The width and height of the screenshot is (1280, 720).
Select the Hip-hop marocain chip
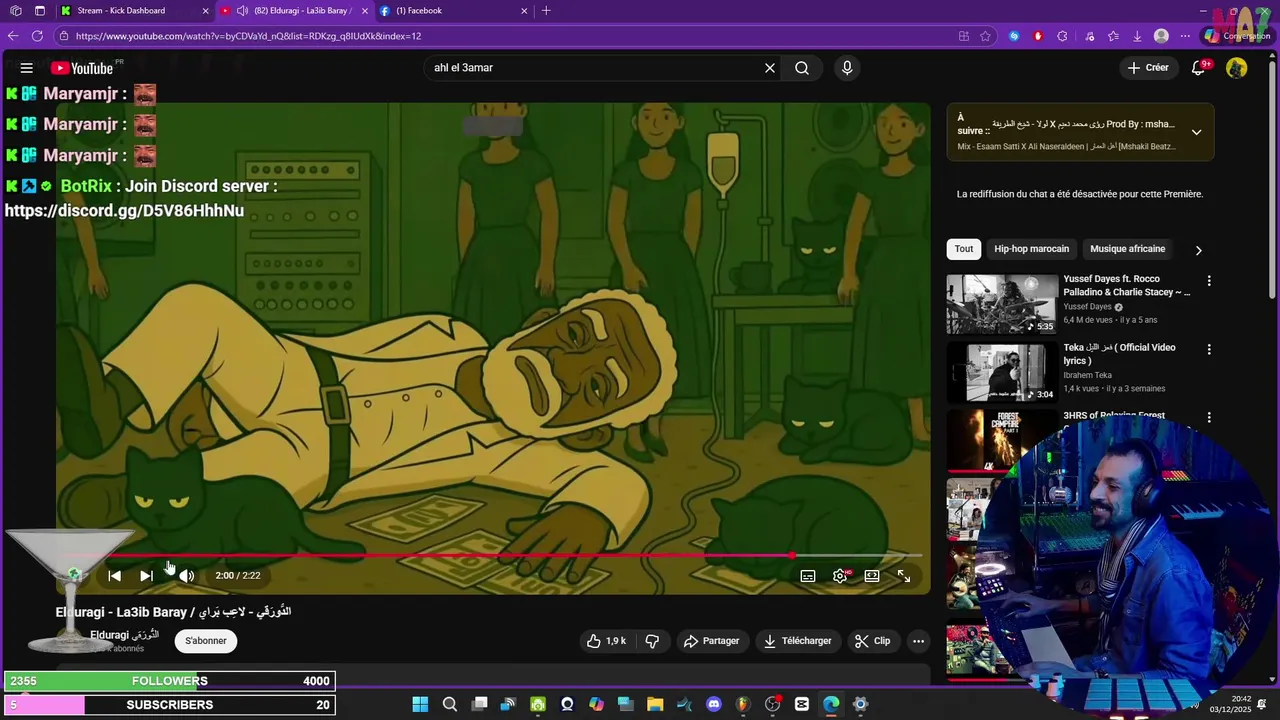[1031, 249]
